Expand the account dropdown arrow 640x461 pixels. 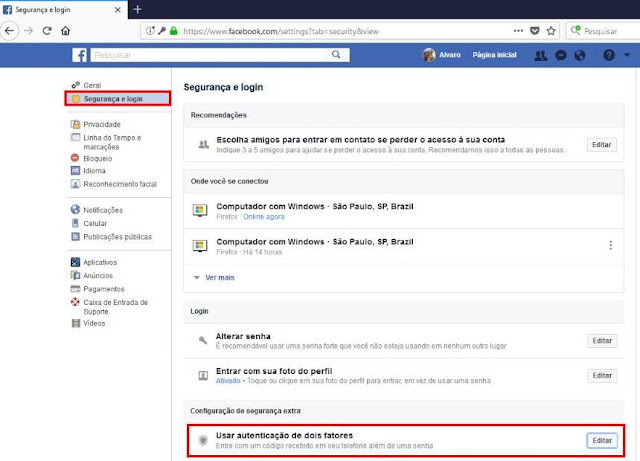tap(627, 55)
